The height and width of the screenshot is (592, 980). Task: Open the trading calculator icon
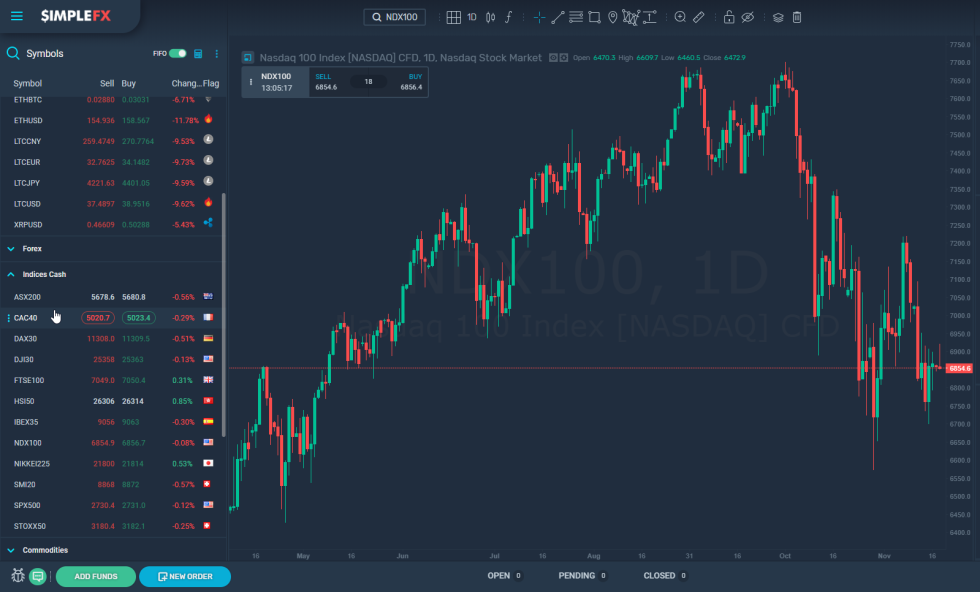tap(198, 53)
